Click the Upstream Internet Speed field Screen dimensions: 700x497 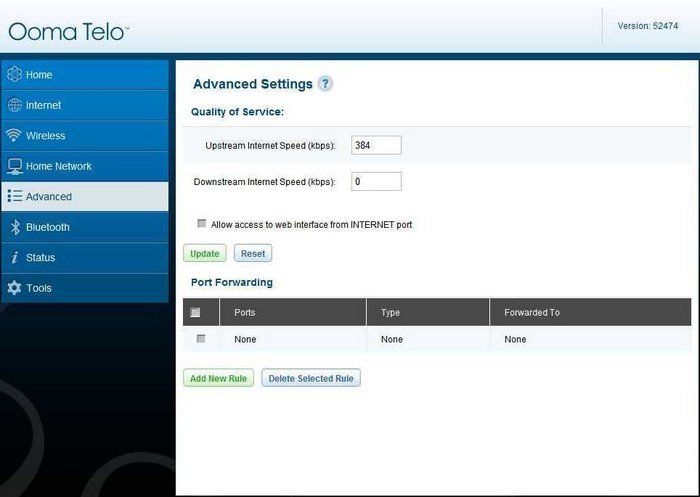coord(376,145)
